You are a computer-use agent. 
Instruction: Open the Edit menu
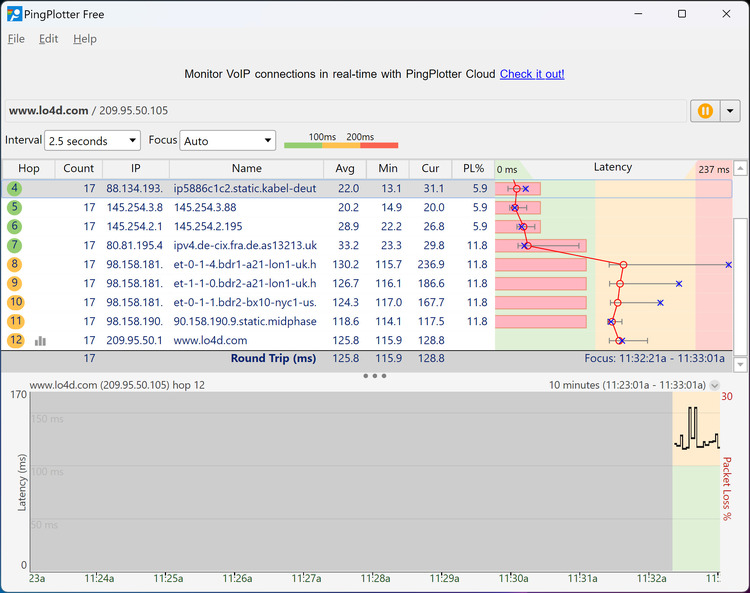click(x=48, y=39)
